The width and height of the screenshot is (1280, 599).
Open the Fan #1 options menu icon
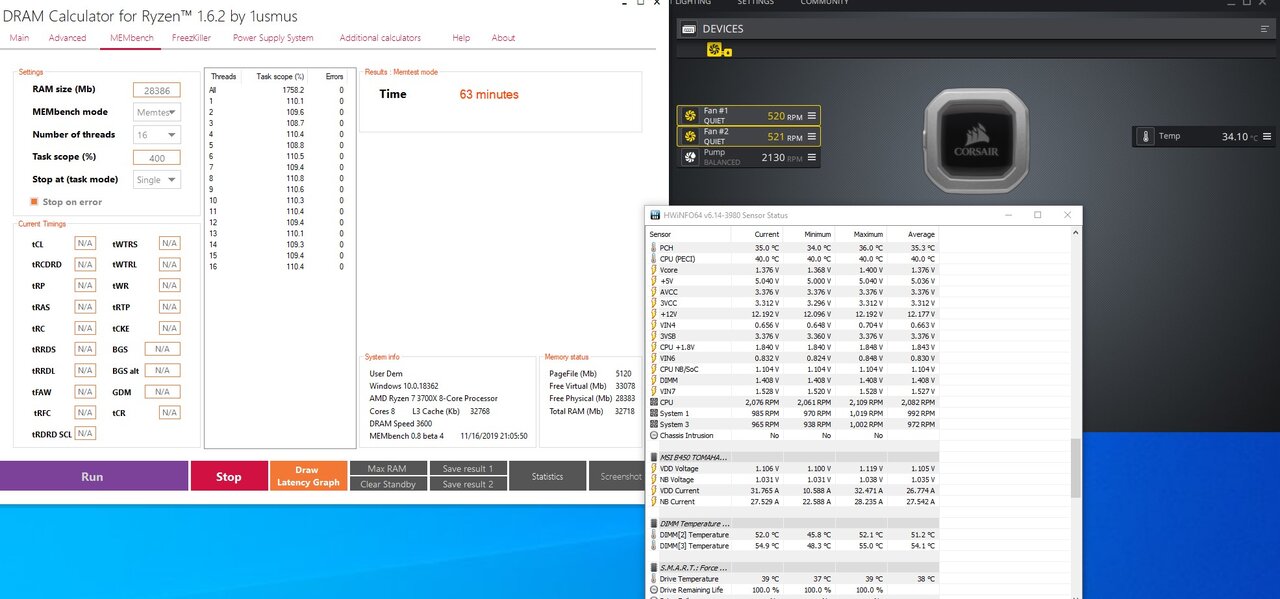coord(812,116)
